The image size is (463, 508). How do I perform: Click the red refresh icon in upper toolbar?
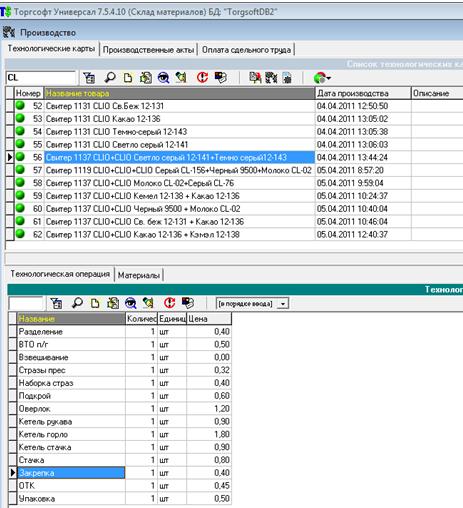202,78
